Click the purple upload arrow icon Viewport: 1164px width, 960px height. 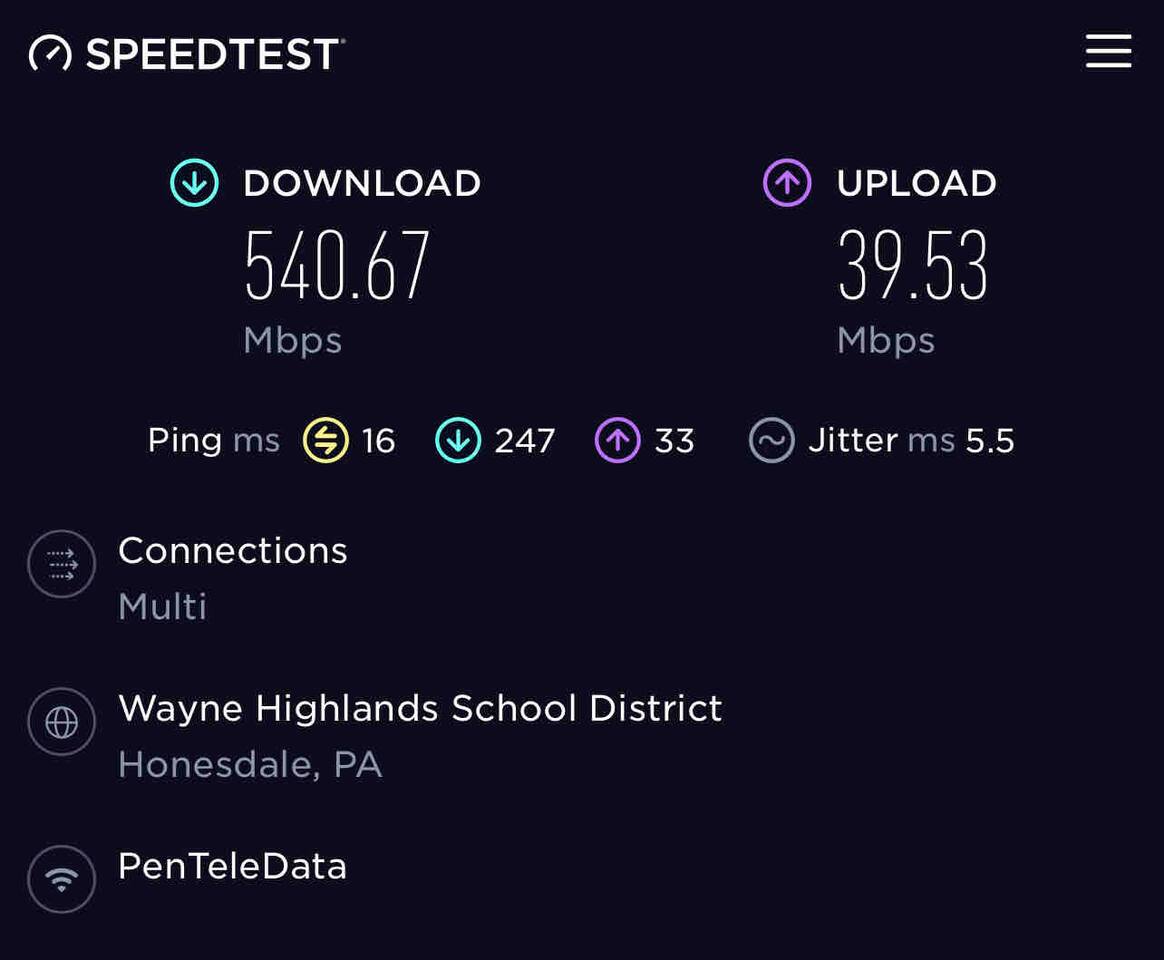pos(787,184)
